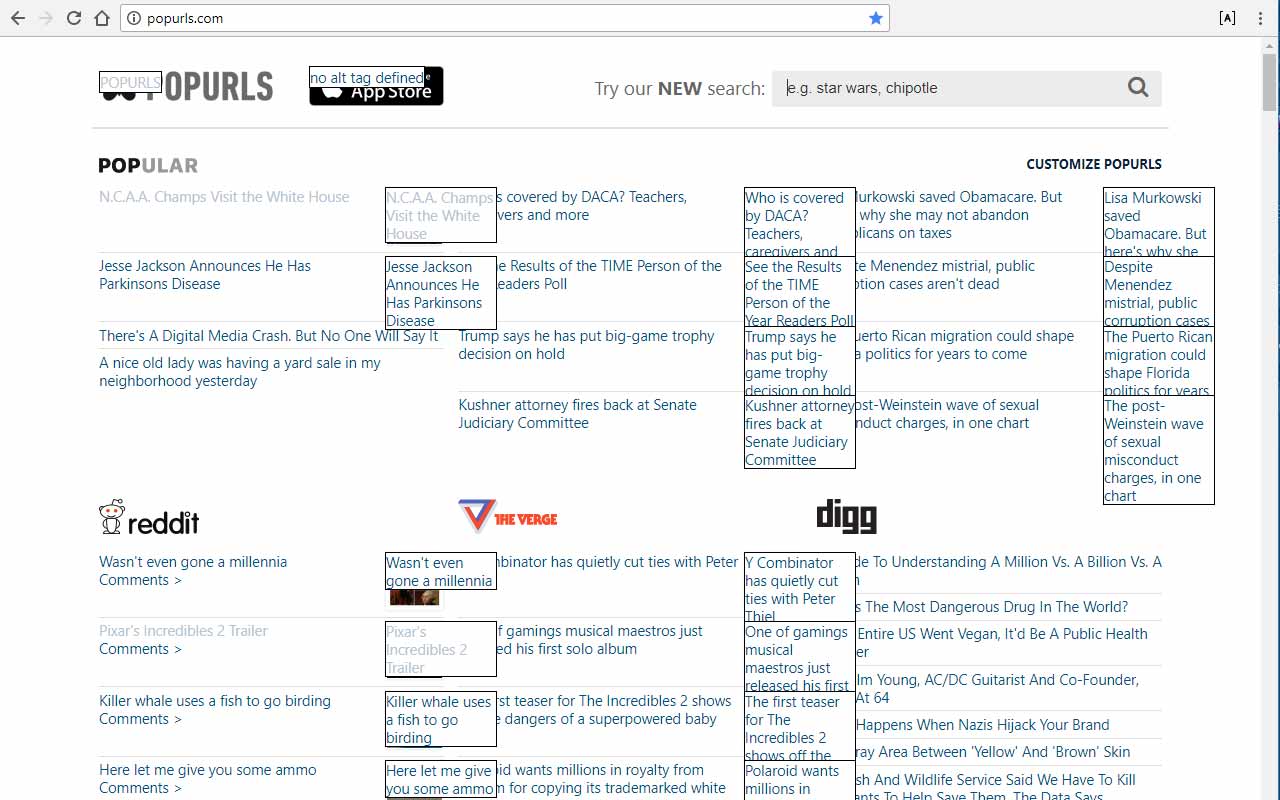Open digg story 'When Nazis Hijack Your Brand'
The width and height of the screenshot is (1280, 800).
982,725
